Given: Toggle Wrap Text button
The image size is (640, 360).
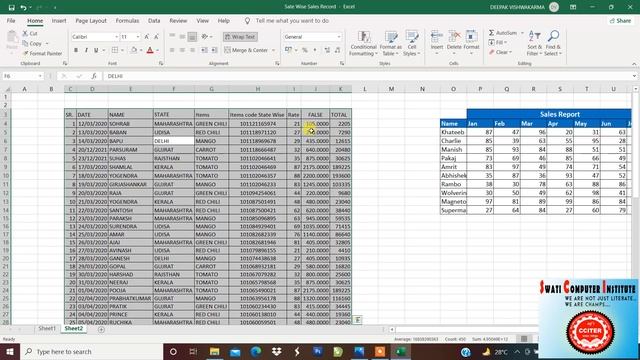Looking at the screenshot, I should (x=240, y=37).
